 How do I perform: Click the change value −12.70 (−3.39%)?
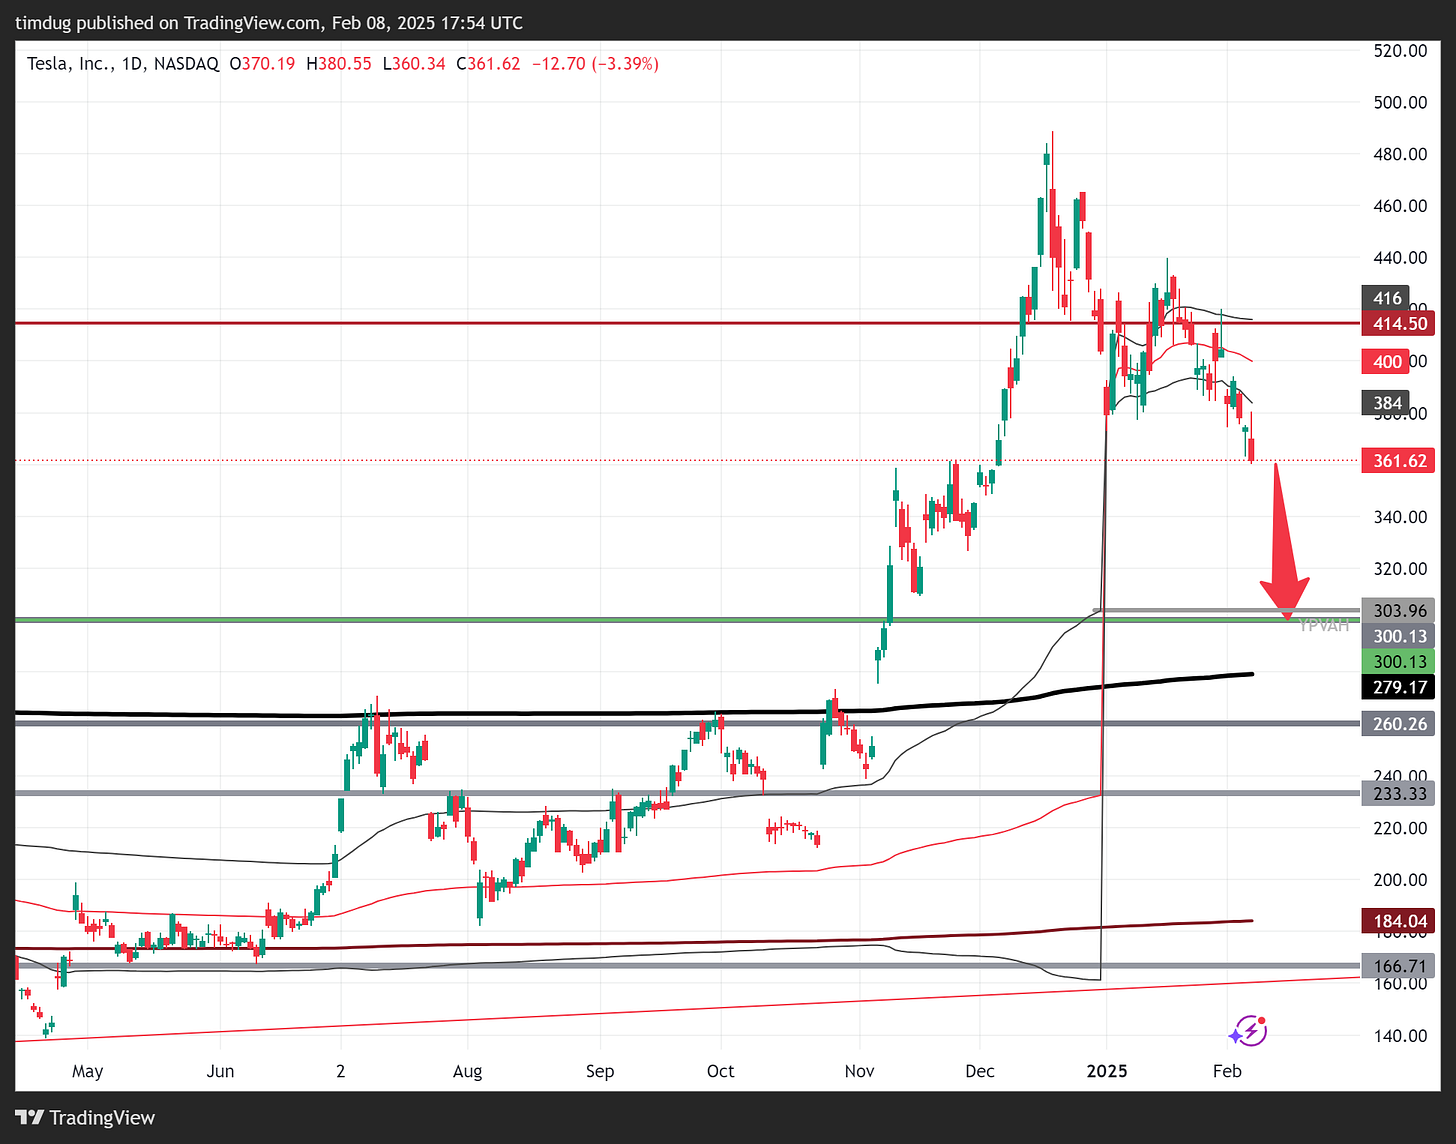pos(595,64)
